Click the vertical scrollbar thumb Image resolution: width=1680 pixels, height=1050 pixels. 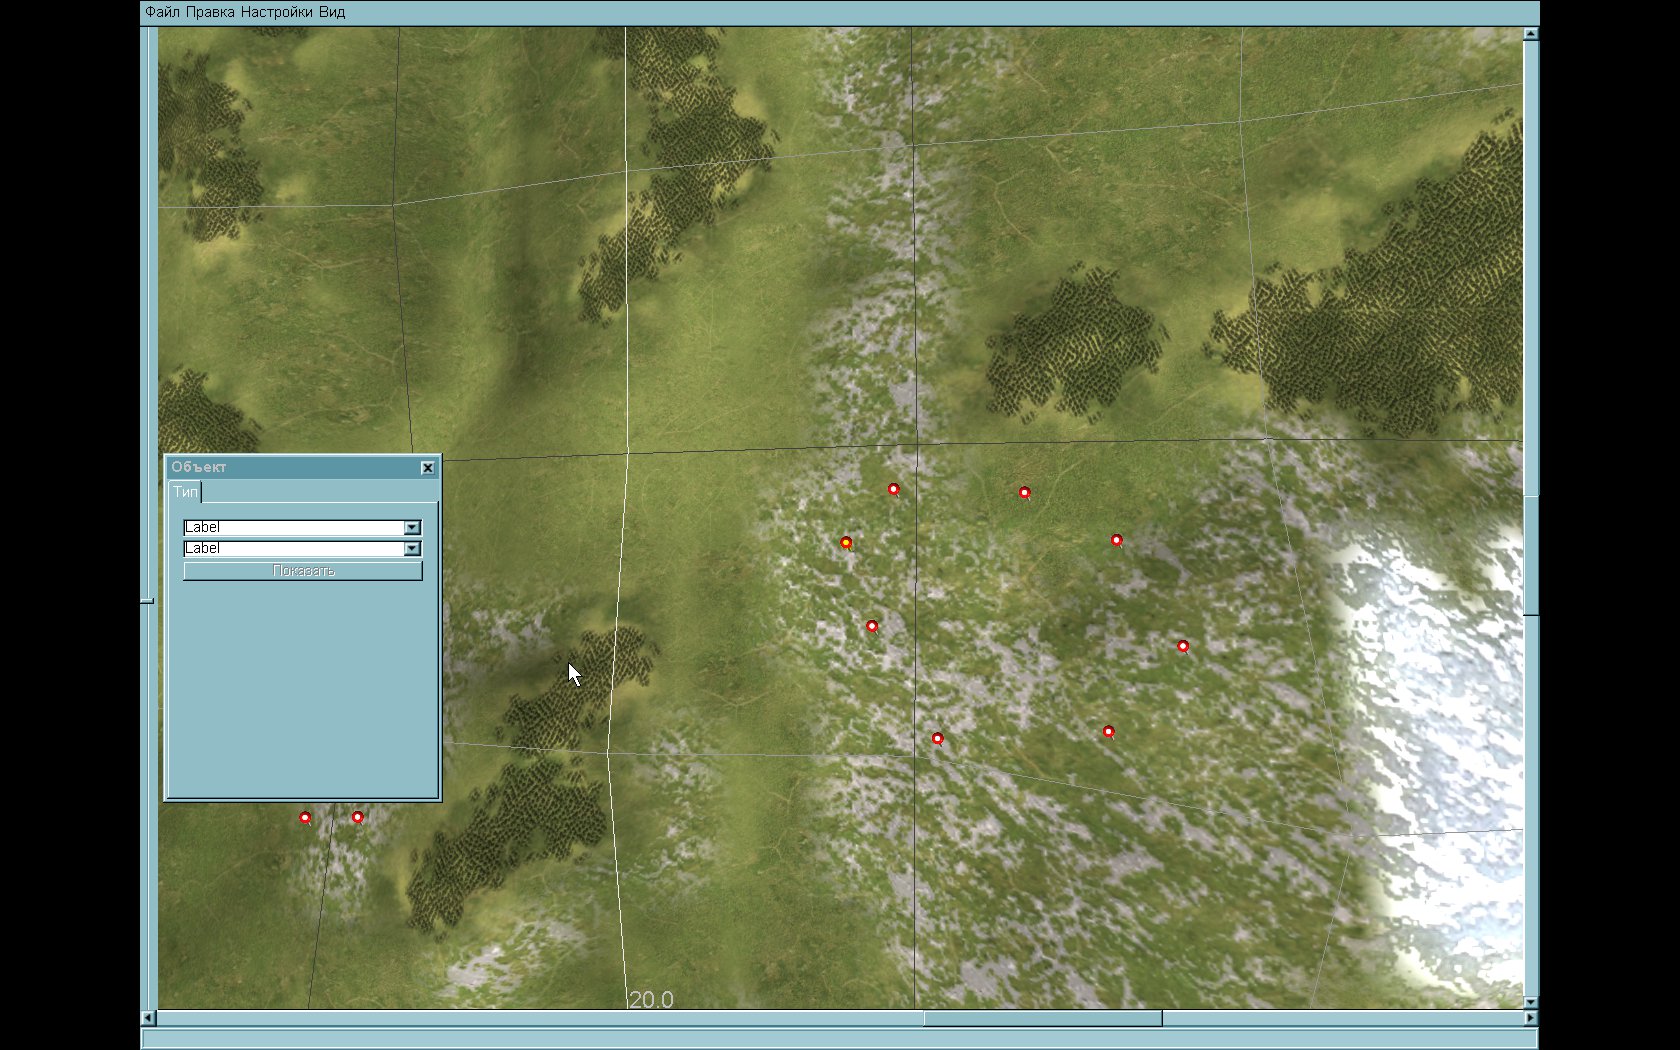coord(1531,554)
